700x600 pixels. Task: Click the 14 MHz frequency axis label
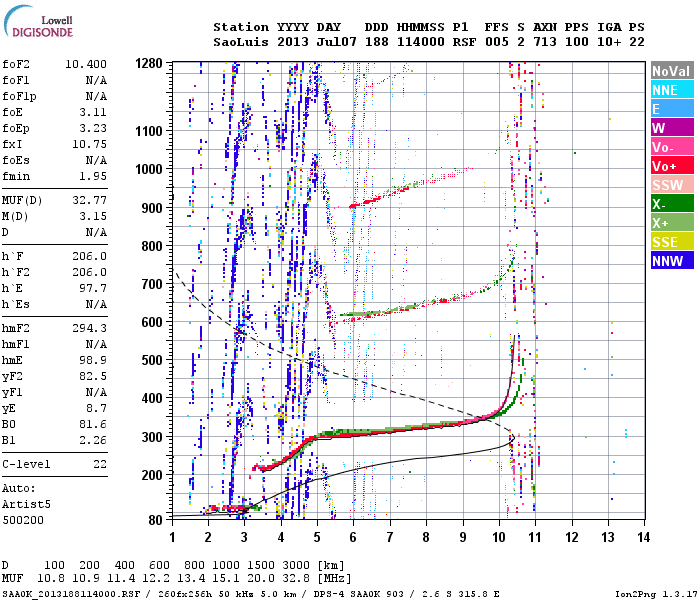tap(644, 538)
